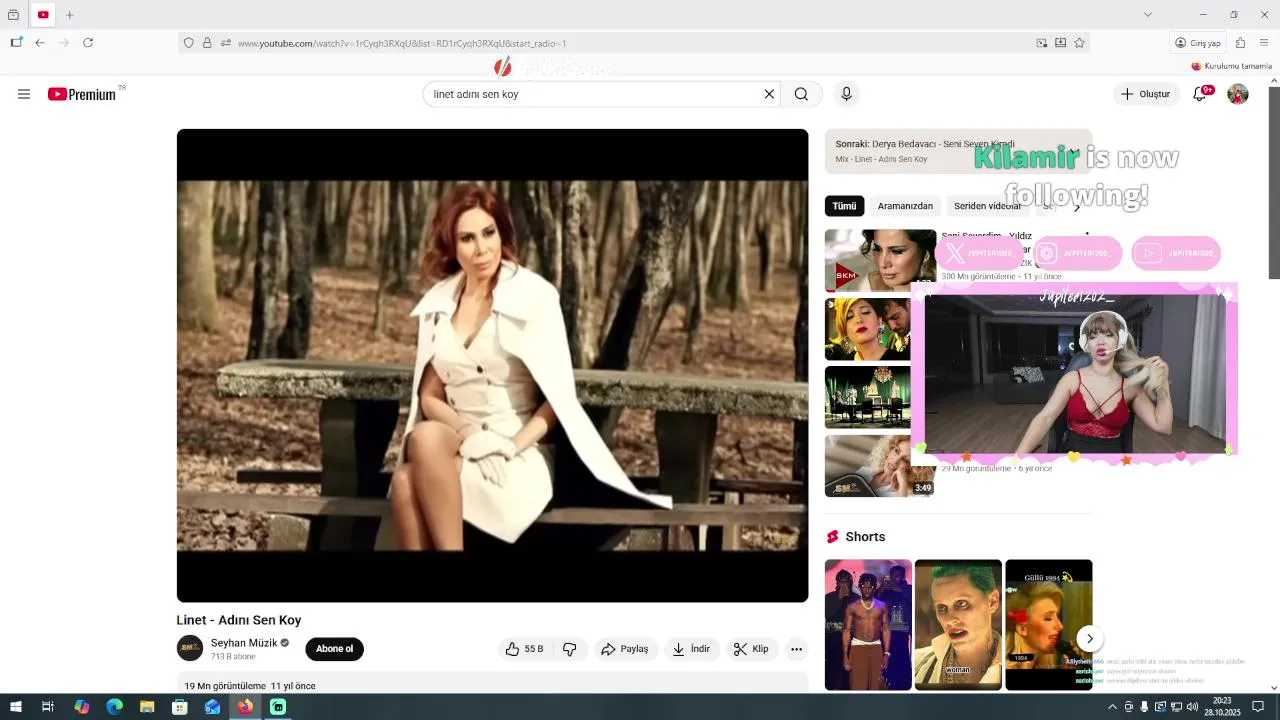Show more filter chips with right arrow
Image resolution: width=1280 pixels, height=720 pixels.
1077,206
